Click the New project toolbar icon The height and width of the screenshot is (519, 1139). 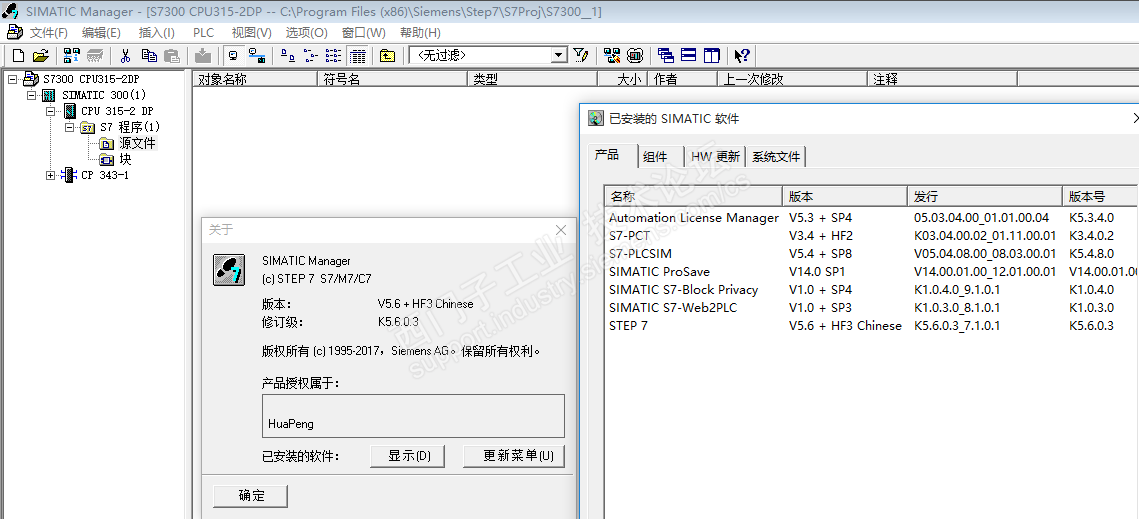19,55
